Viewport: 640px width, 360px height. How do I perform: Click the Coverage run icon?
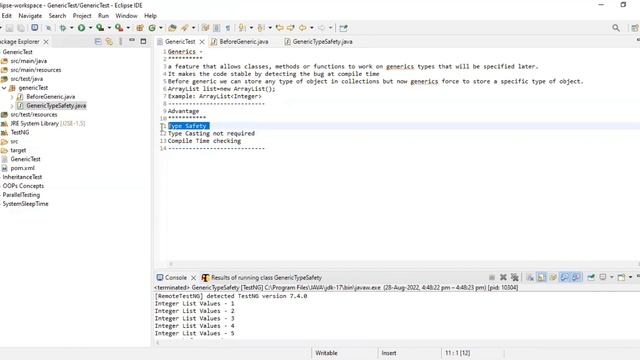click(100, 28)
